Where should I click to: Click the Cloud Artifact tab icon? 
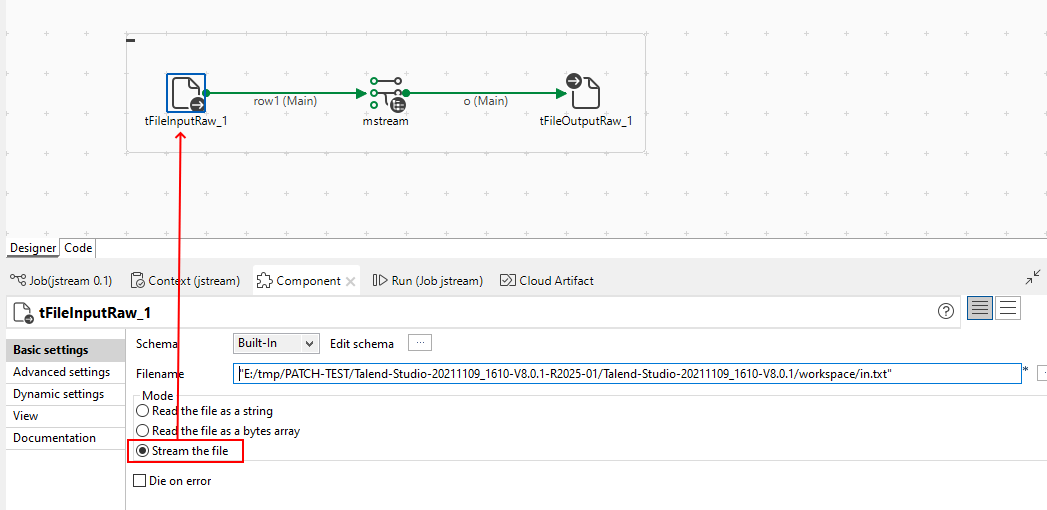click(x=507, y=280)
